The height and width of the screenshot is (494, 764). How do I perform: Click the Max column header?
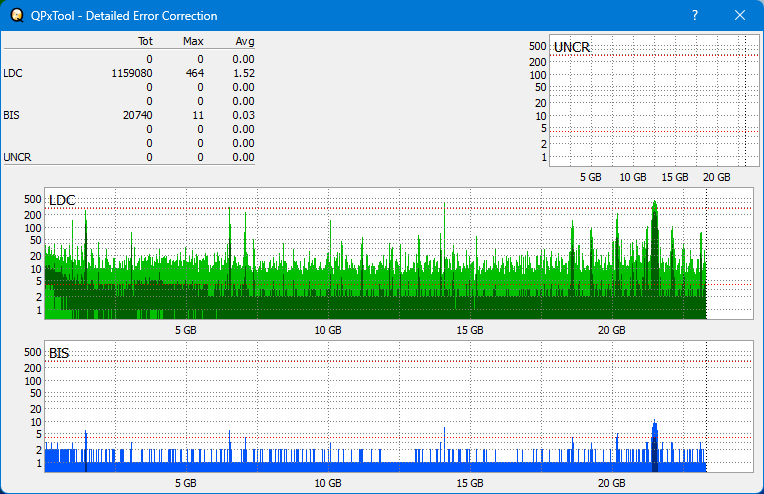click(x=193, y=41)
